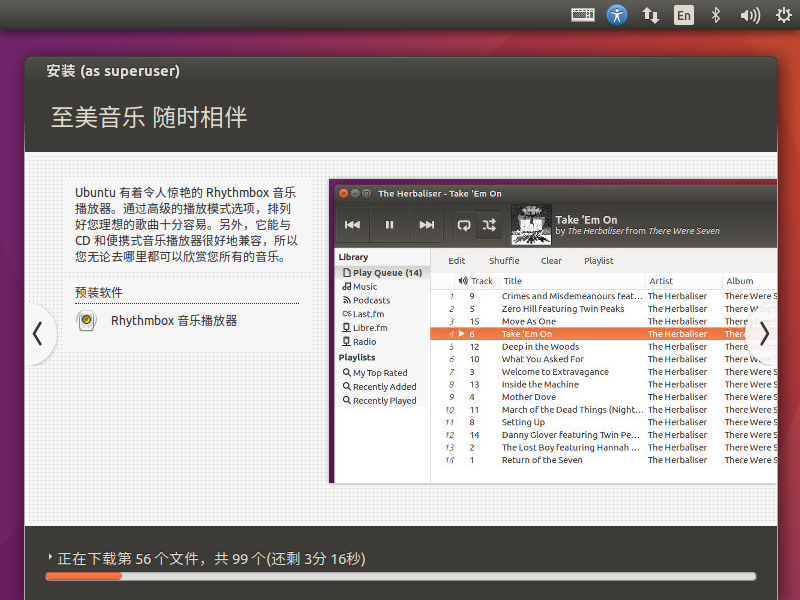Select the track 'The Lost Boy featuring Hannah …'
Image resolution: width=800 pixels, height=600 pixels.
(604, 447)
